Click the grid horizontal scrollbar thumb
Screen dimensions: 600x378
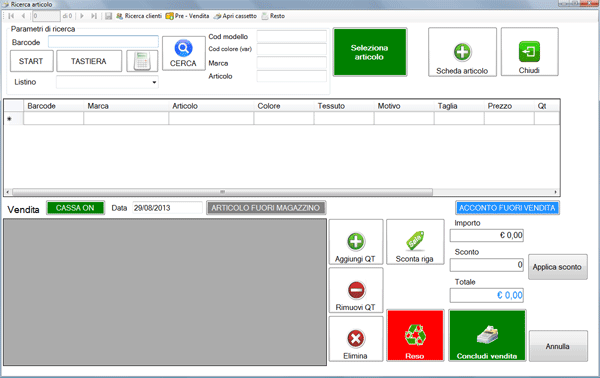tap(222, 192)
